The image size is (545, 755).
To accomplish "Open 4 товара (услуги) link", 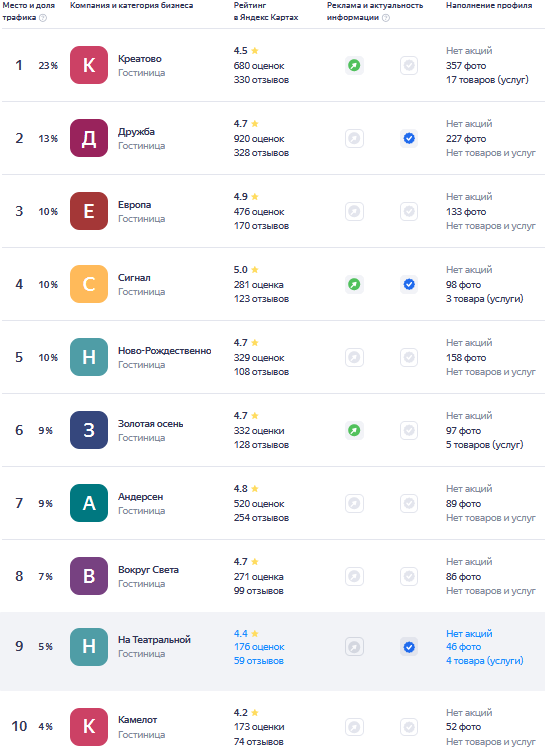I will point(484,661).
